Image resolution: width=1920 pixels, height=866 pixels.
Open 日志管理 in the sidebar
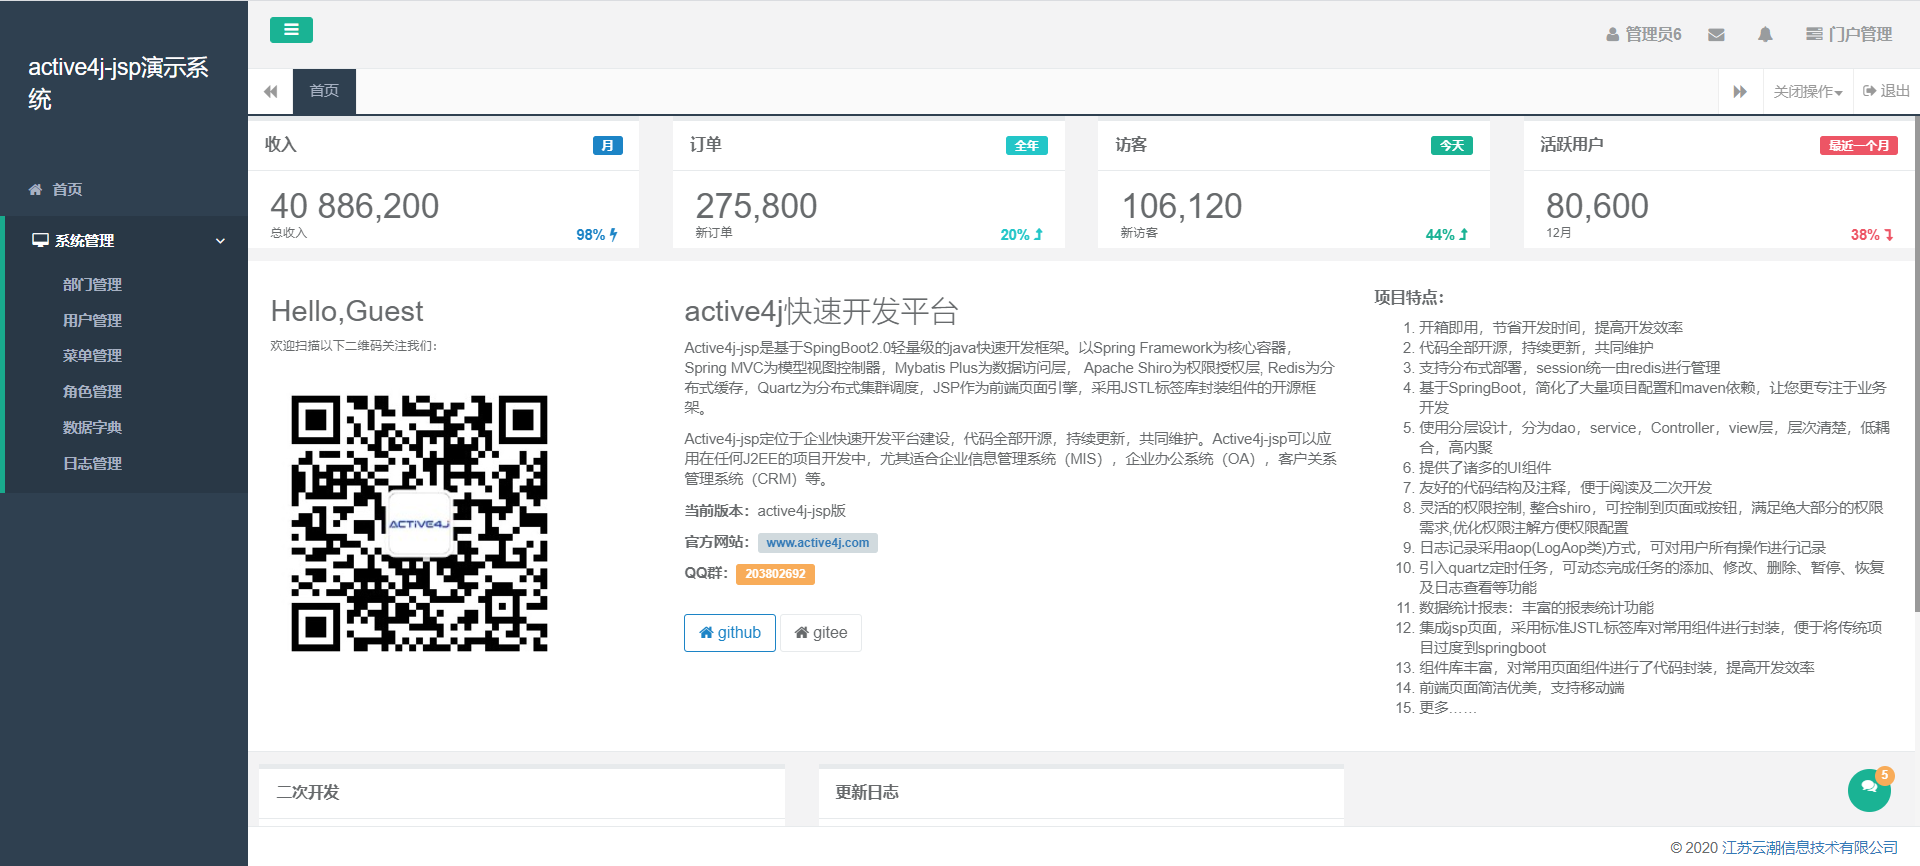(x=92, y=464)
